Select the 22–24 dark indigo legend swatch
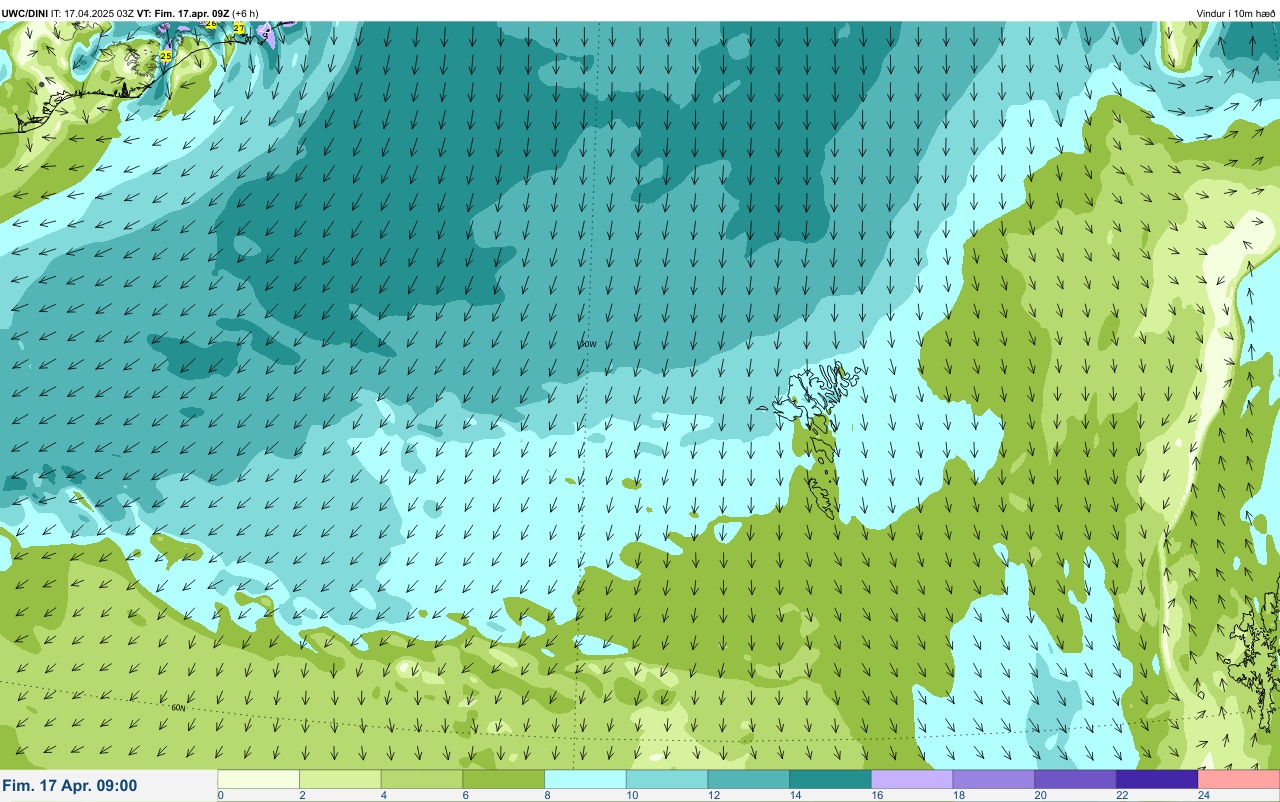Viewport: 1280px width, 802px height. [x=1157, y=779]
